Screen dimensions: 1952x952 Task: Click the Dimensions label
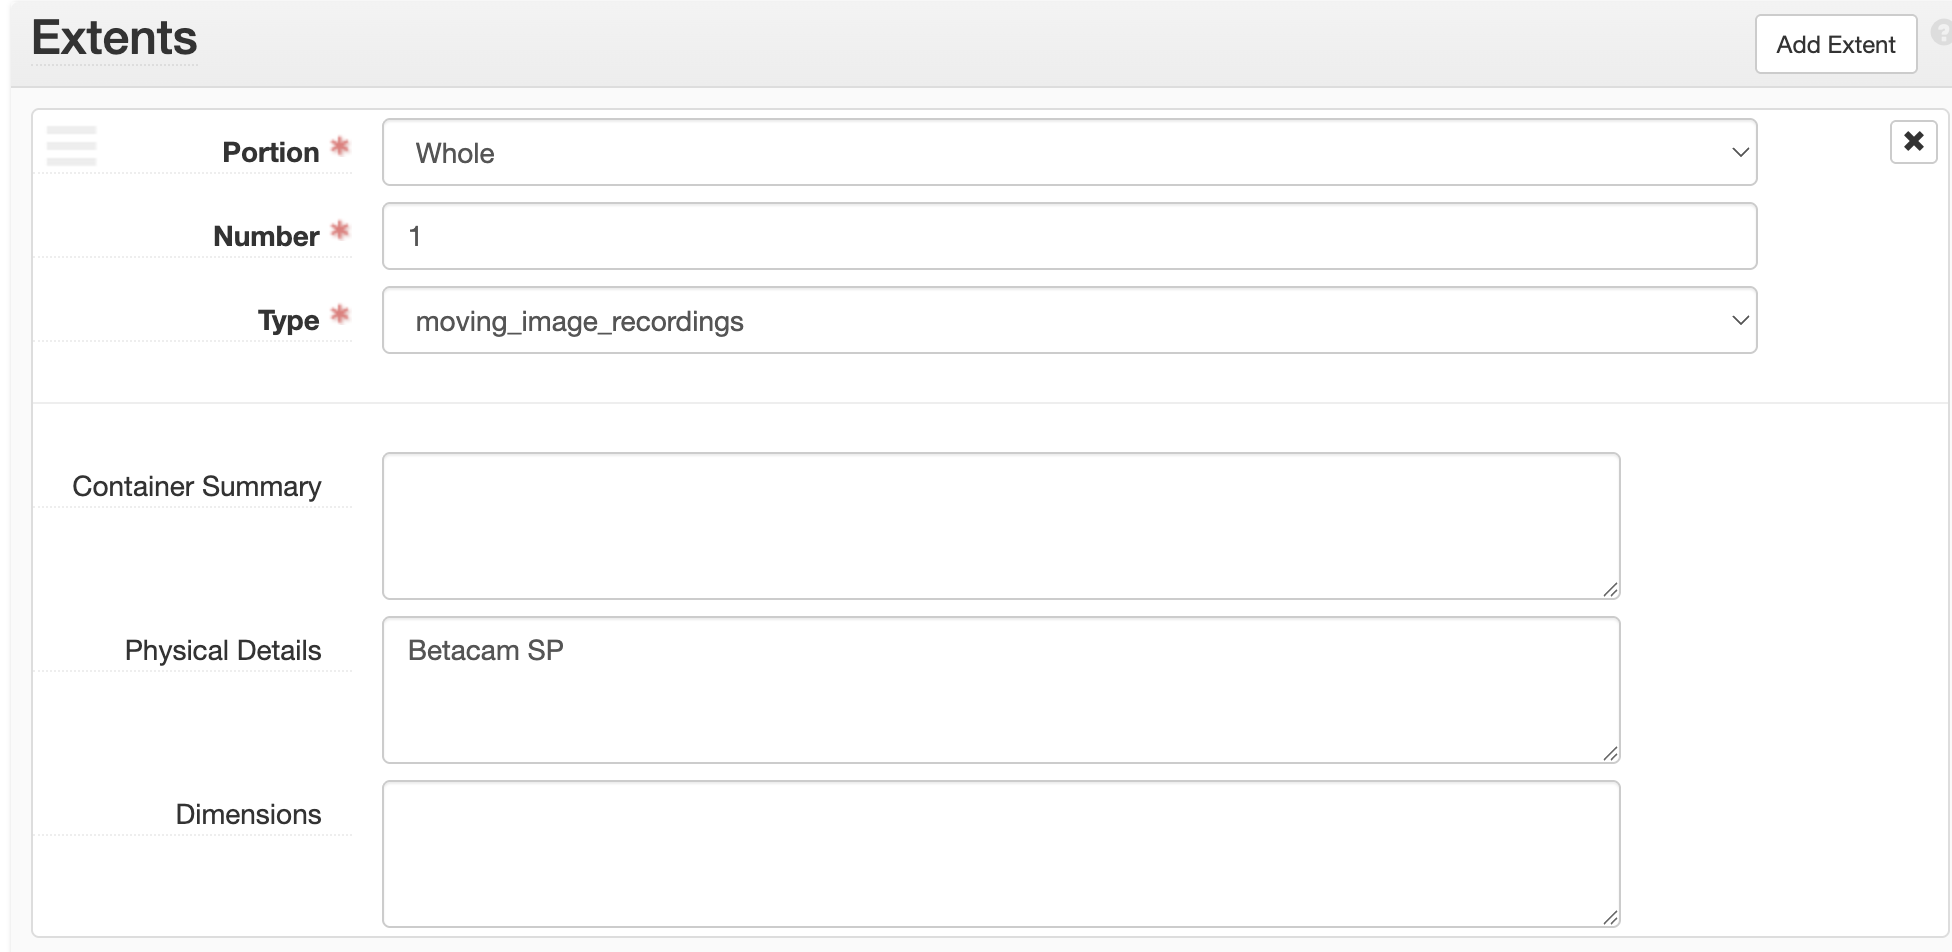[248, 814]
